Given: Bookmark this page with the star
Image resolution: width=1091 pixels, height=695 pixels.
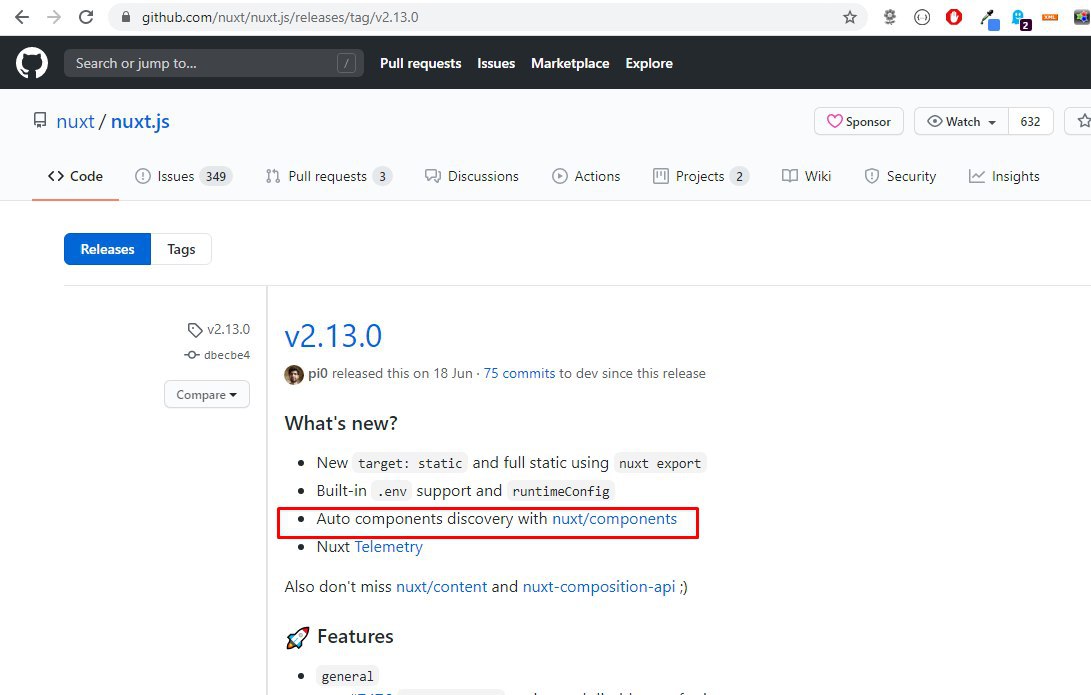Looking at the screenshot, I should pos(850,17).
